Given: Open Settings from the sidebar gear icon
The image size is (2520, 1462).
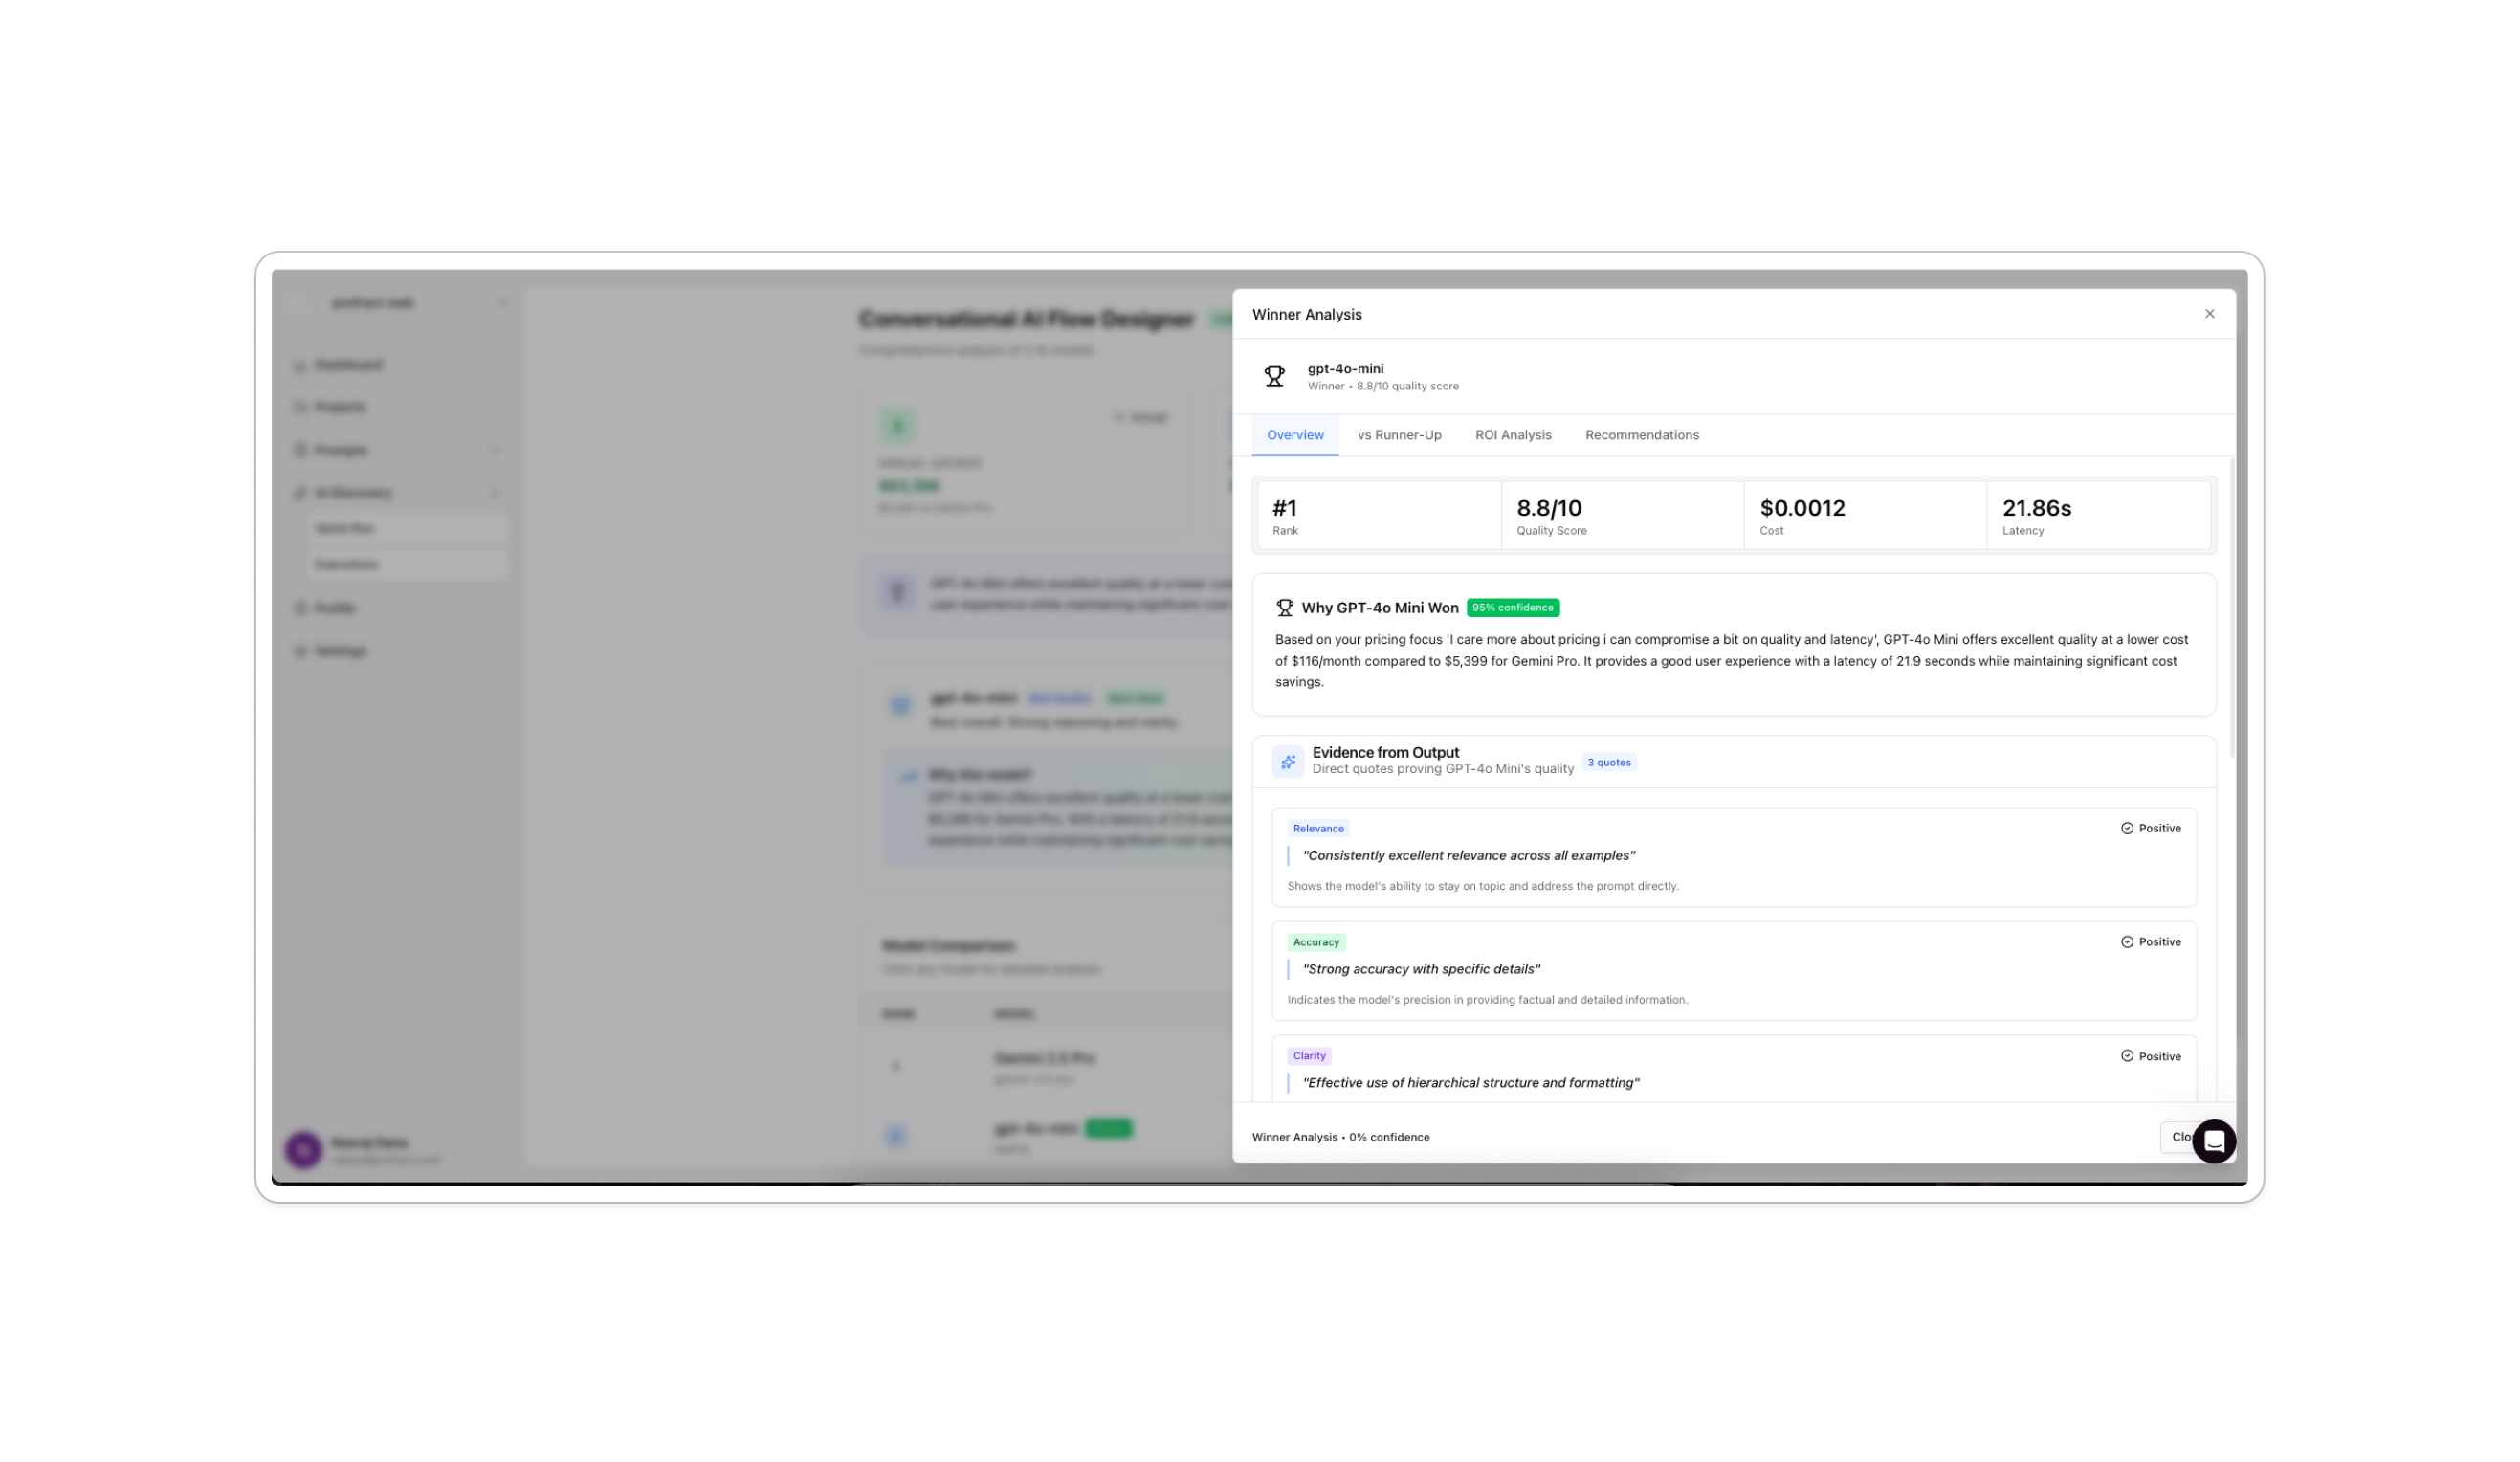Looking at the screenshot, I should [300, 650].
